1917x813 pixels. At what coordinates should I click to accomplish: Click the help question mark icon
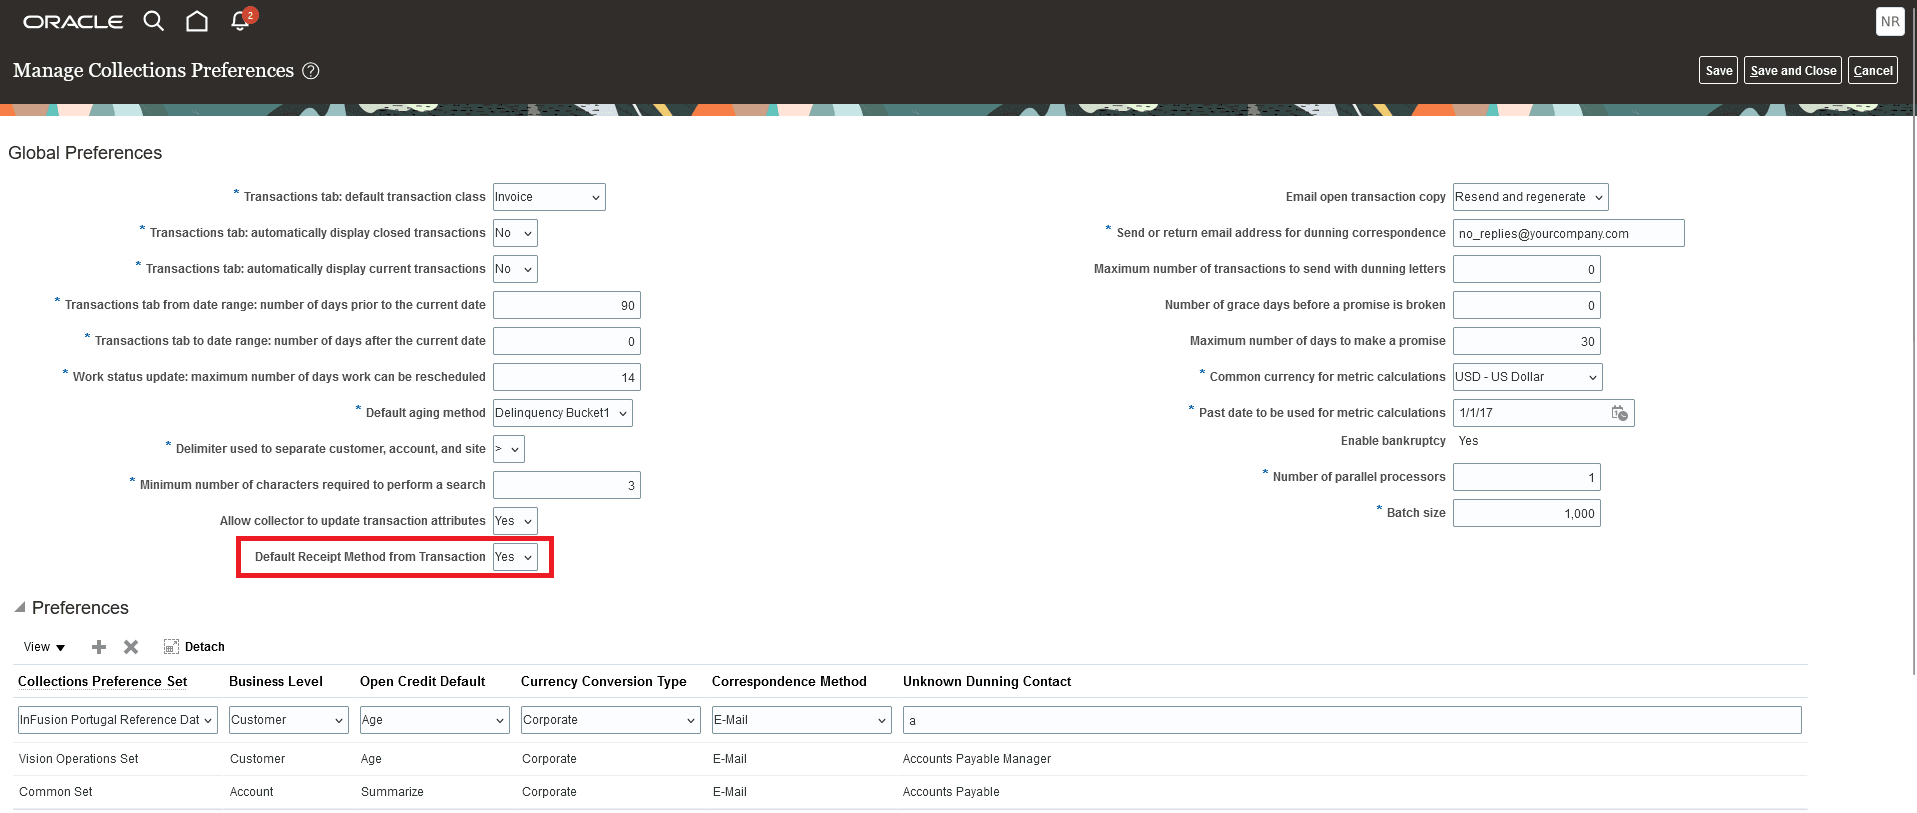pos(311,71)
